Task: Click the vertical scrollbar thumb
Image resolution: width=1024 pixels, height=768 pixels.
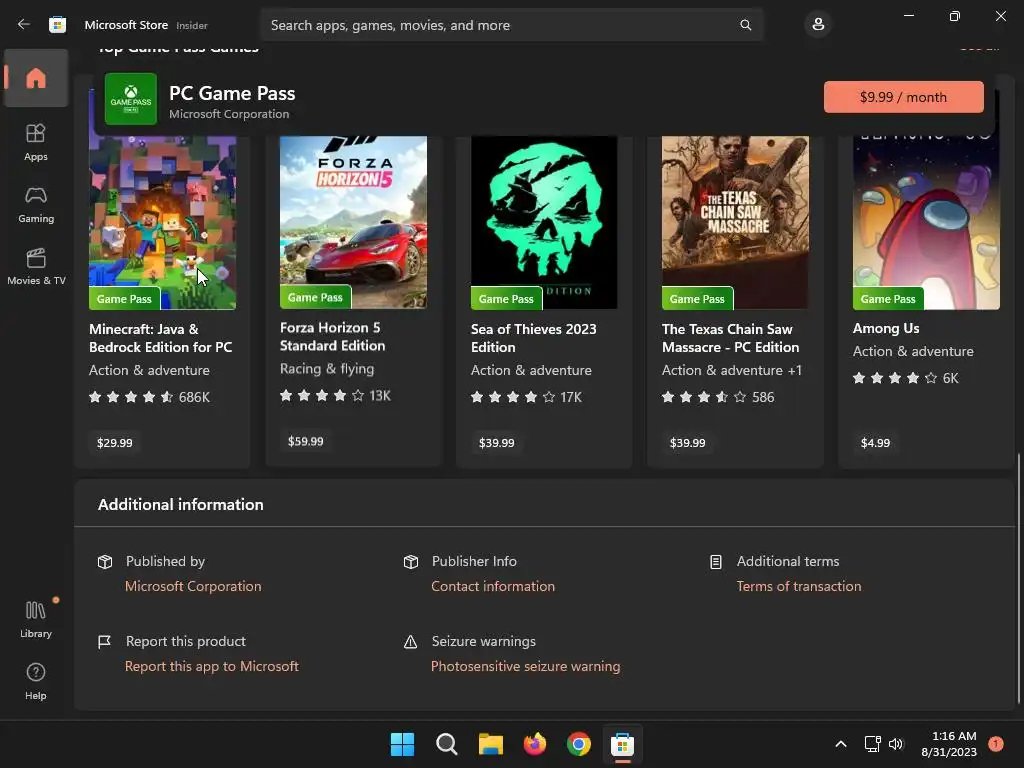Action: click(1019, 579)
